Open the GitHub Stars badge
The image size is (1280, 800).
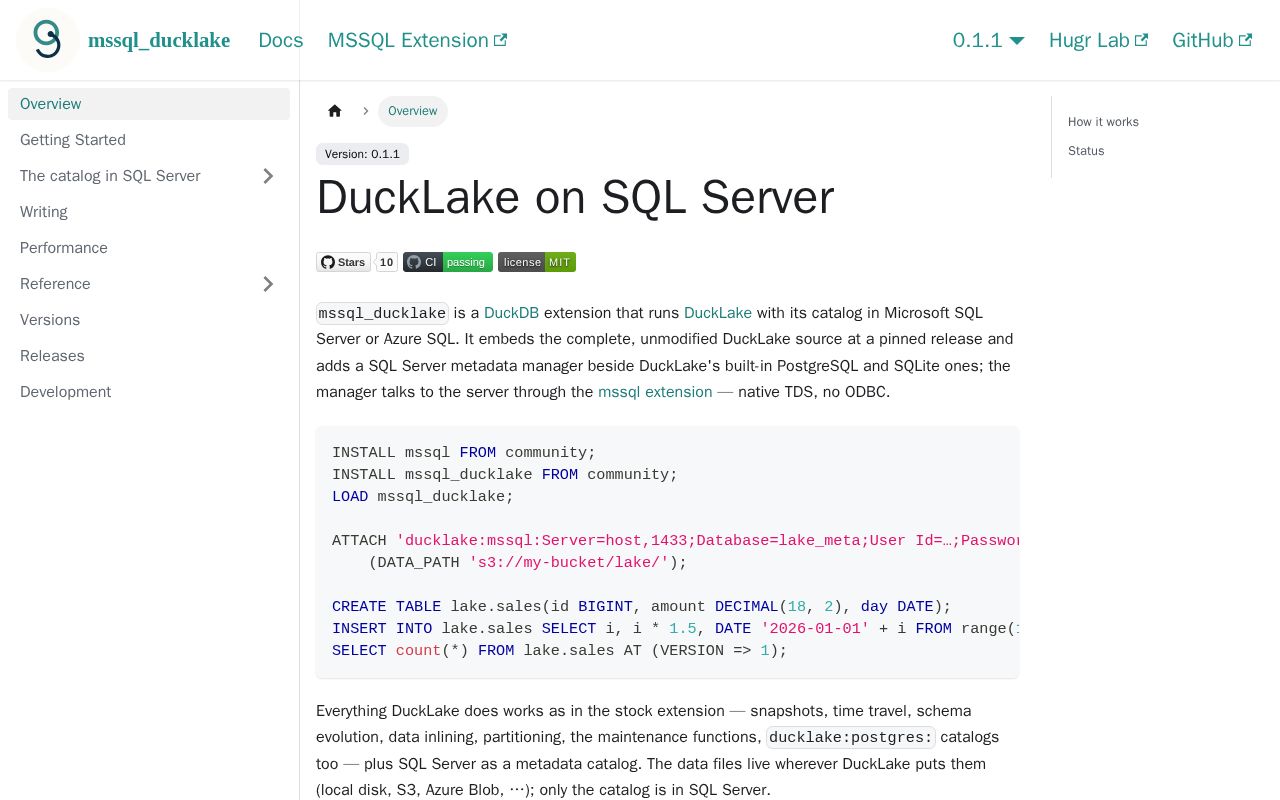[343, 262]
